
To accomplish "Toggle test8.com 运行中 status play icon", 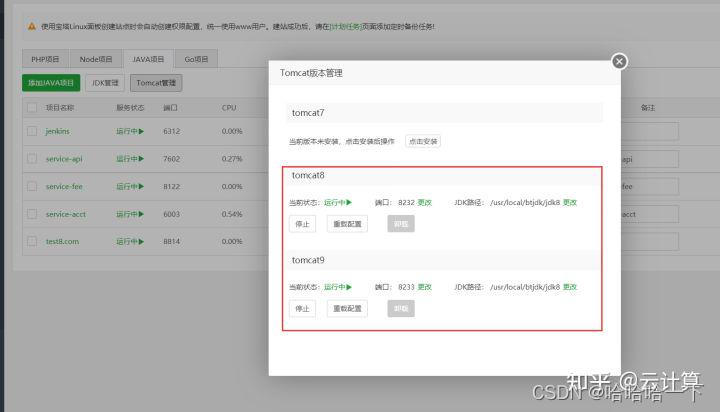I will coord(141,241).
